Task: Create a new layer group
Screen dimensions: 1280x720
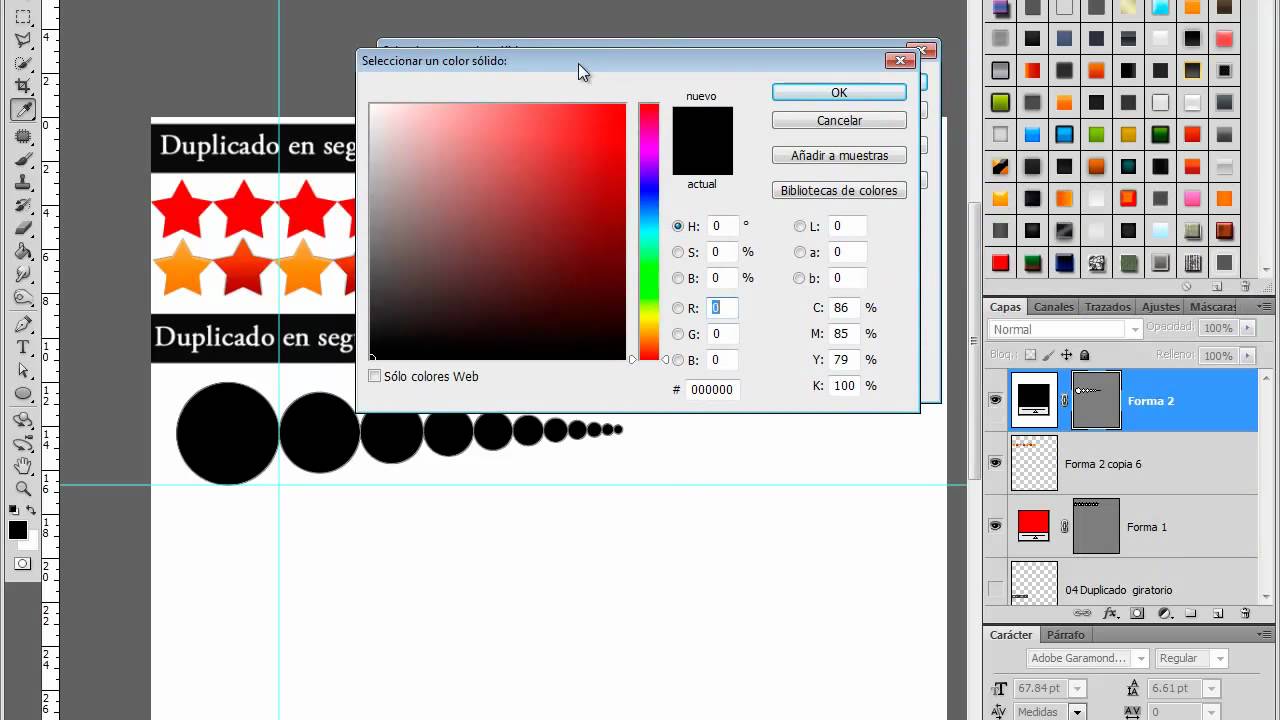Action: pyautogui.click(x=1191, y=613)
